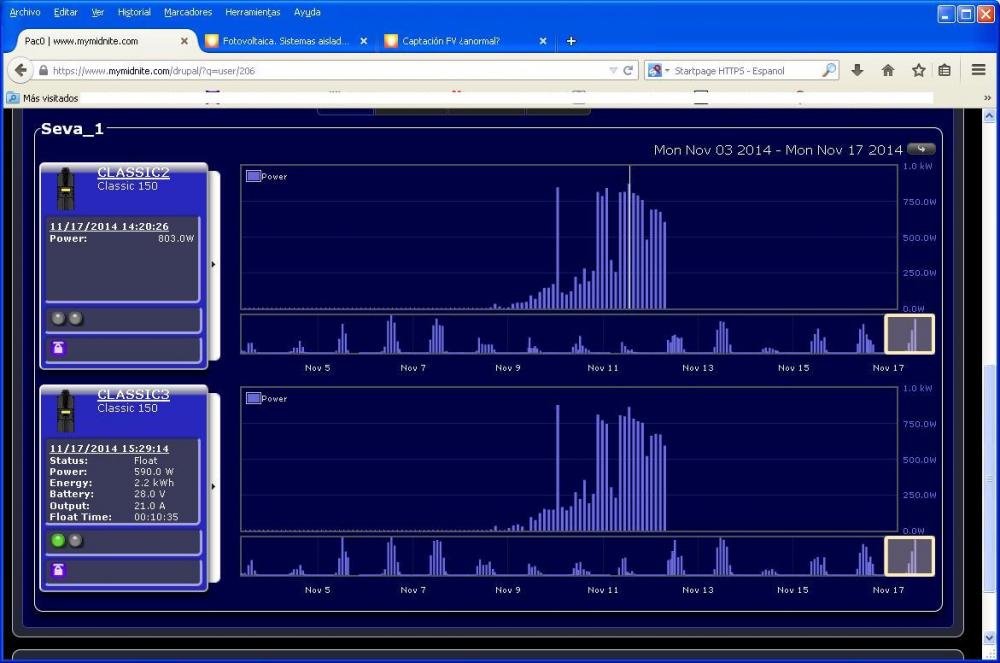The height and width of the screenshot is (663, 1000).
Task: Open the Ver menu
Action: pyautogui.click(x=98, y=12)
